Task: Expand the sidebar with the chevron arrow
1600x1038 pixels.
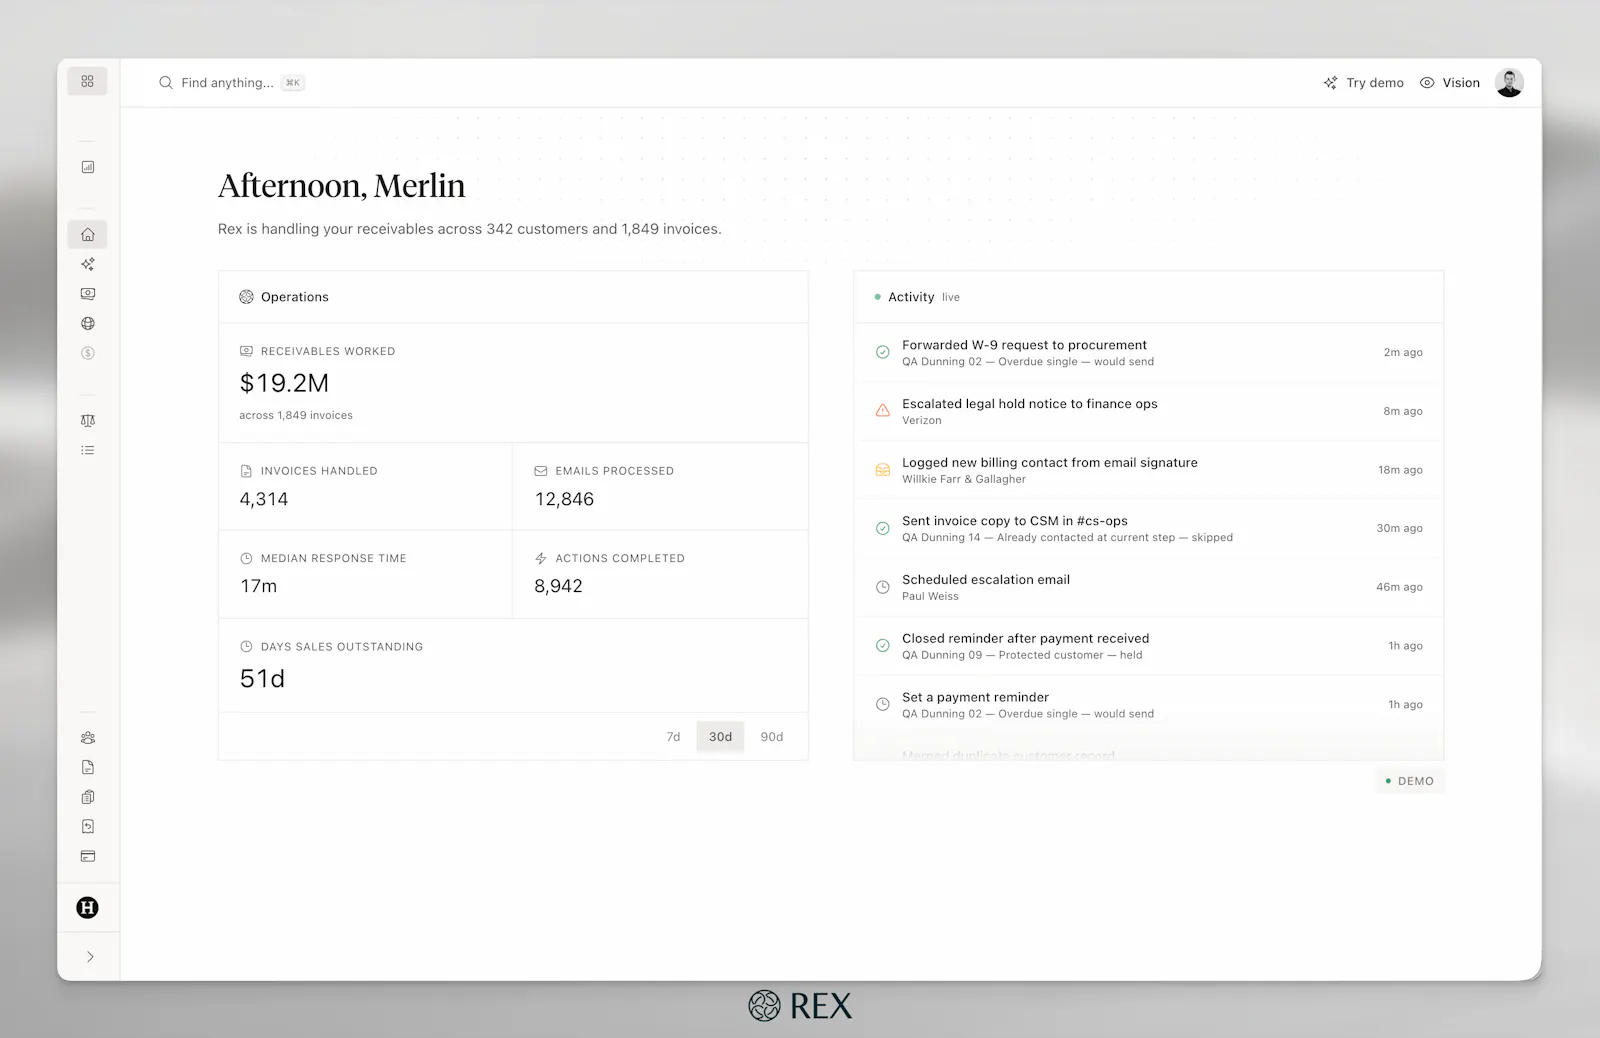Action: click(89, 957)
